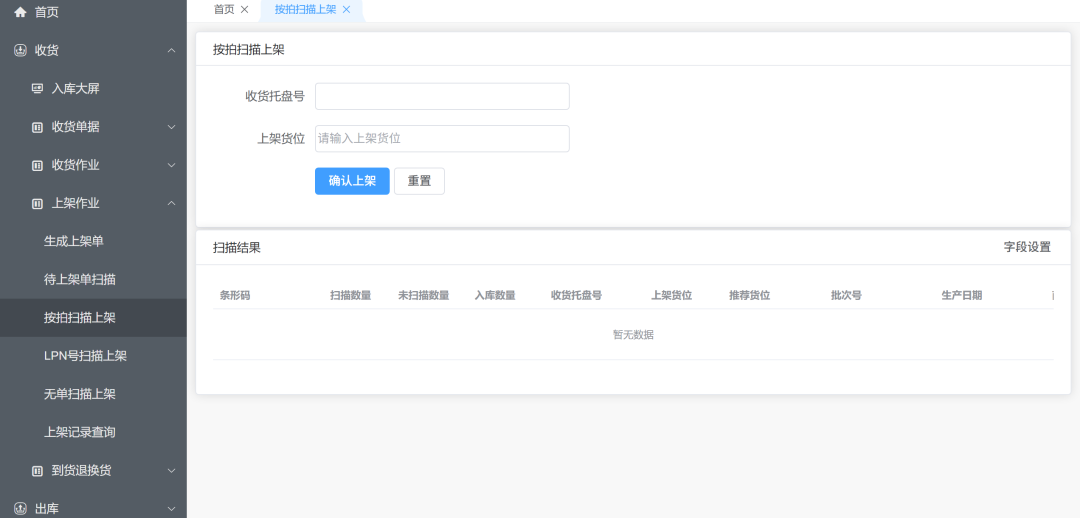Open 字段设置 field settings link

[1027, 247]
